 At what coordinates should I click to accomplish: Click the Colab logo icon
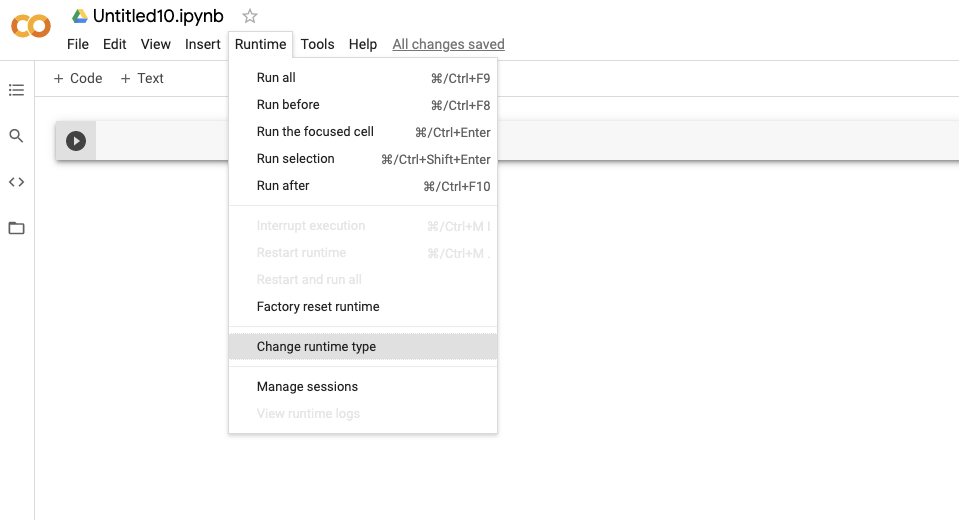(30, 26)
